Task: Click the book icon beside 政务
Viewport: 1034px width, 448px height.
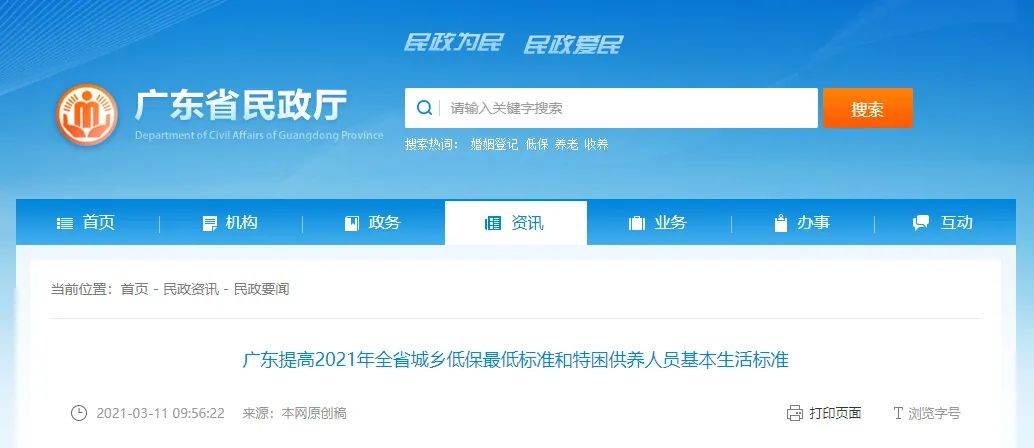Action: (x=352, y=224)
